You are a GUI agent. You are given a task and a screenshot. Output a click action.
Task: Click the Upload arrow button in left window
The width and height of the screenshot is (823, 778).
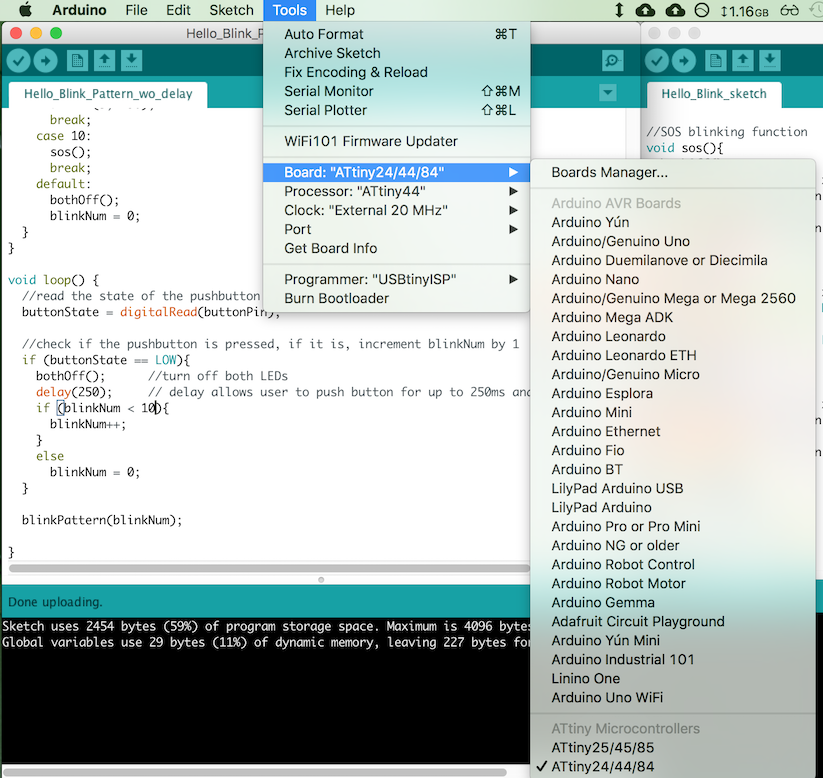click(x=46, y=61)
